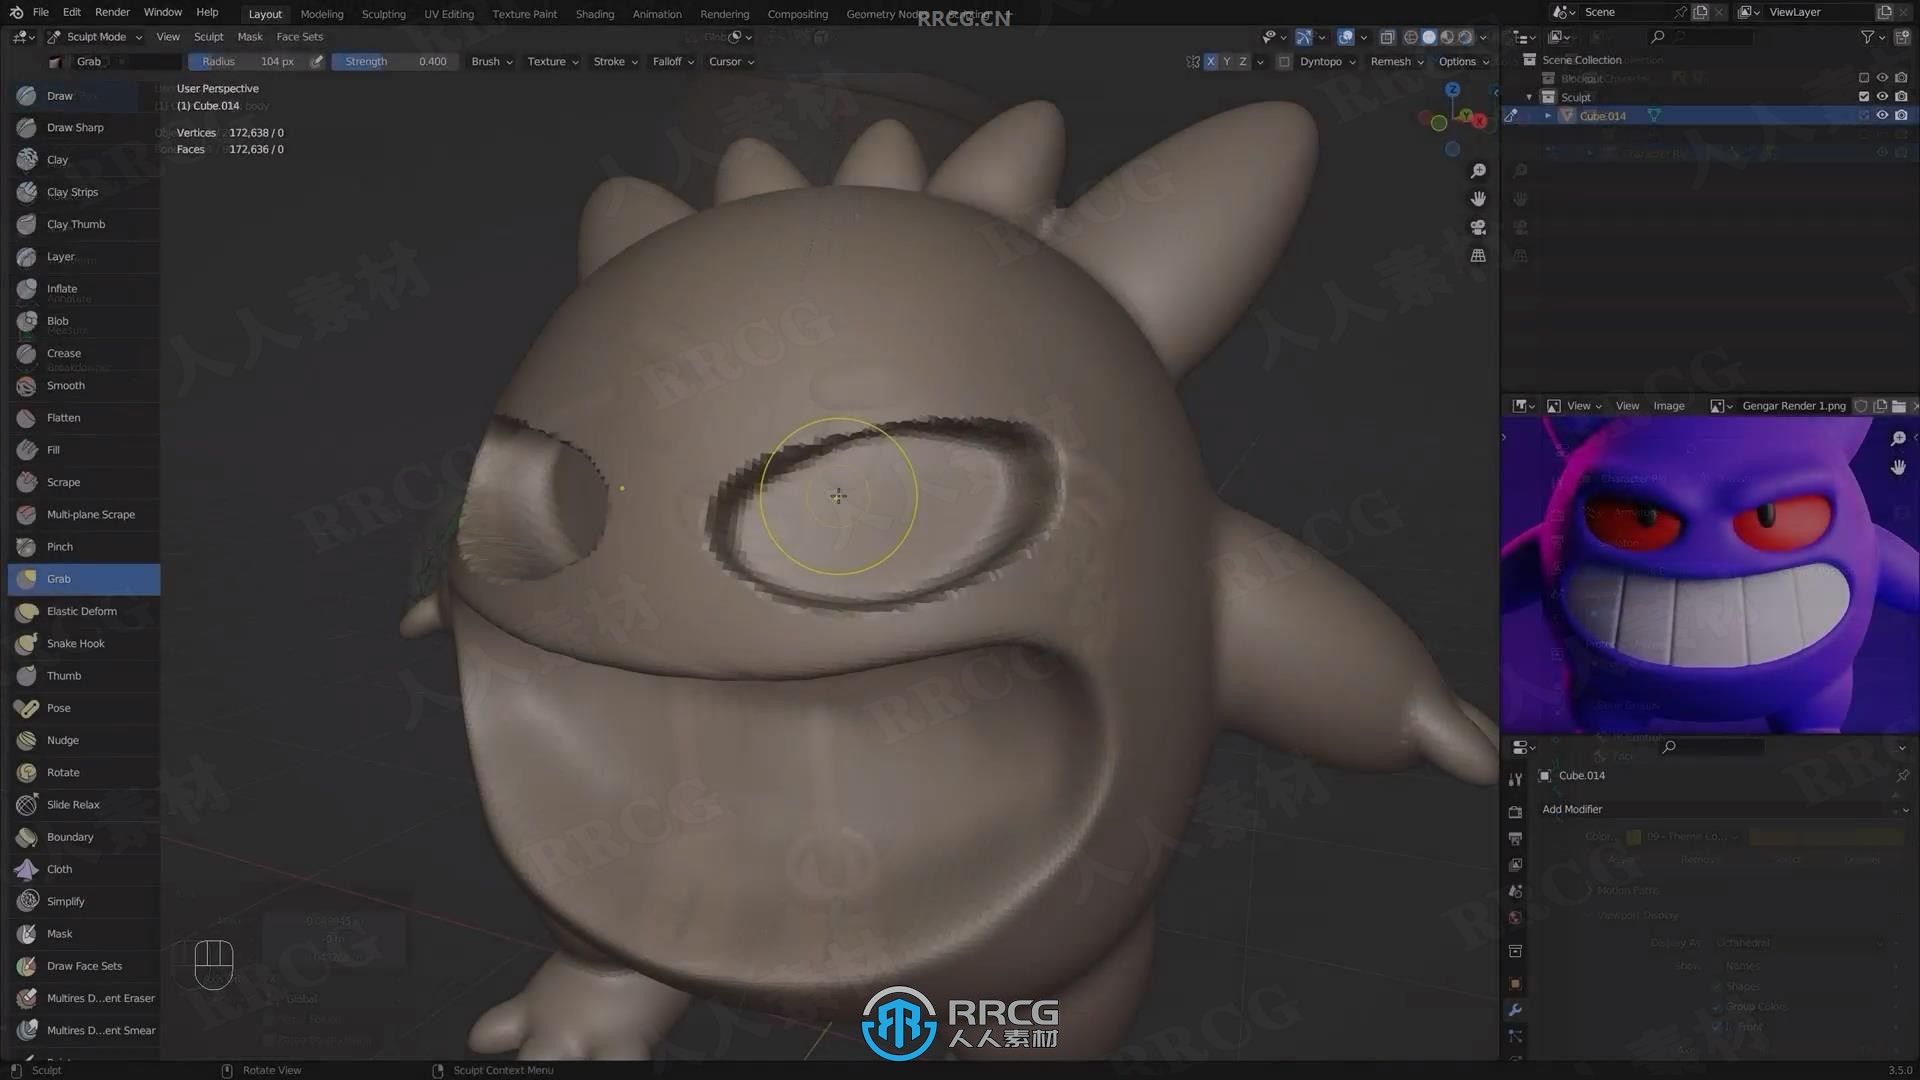Open the Sculpt Mode dropdown
This screenshot has width=1920, height=1080.
click(95, 37)
